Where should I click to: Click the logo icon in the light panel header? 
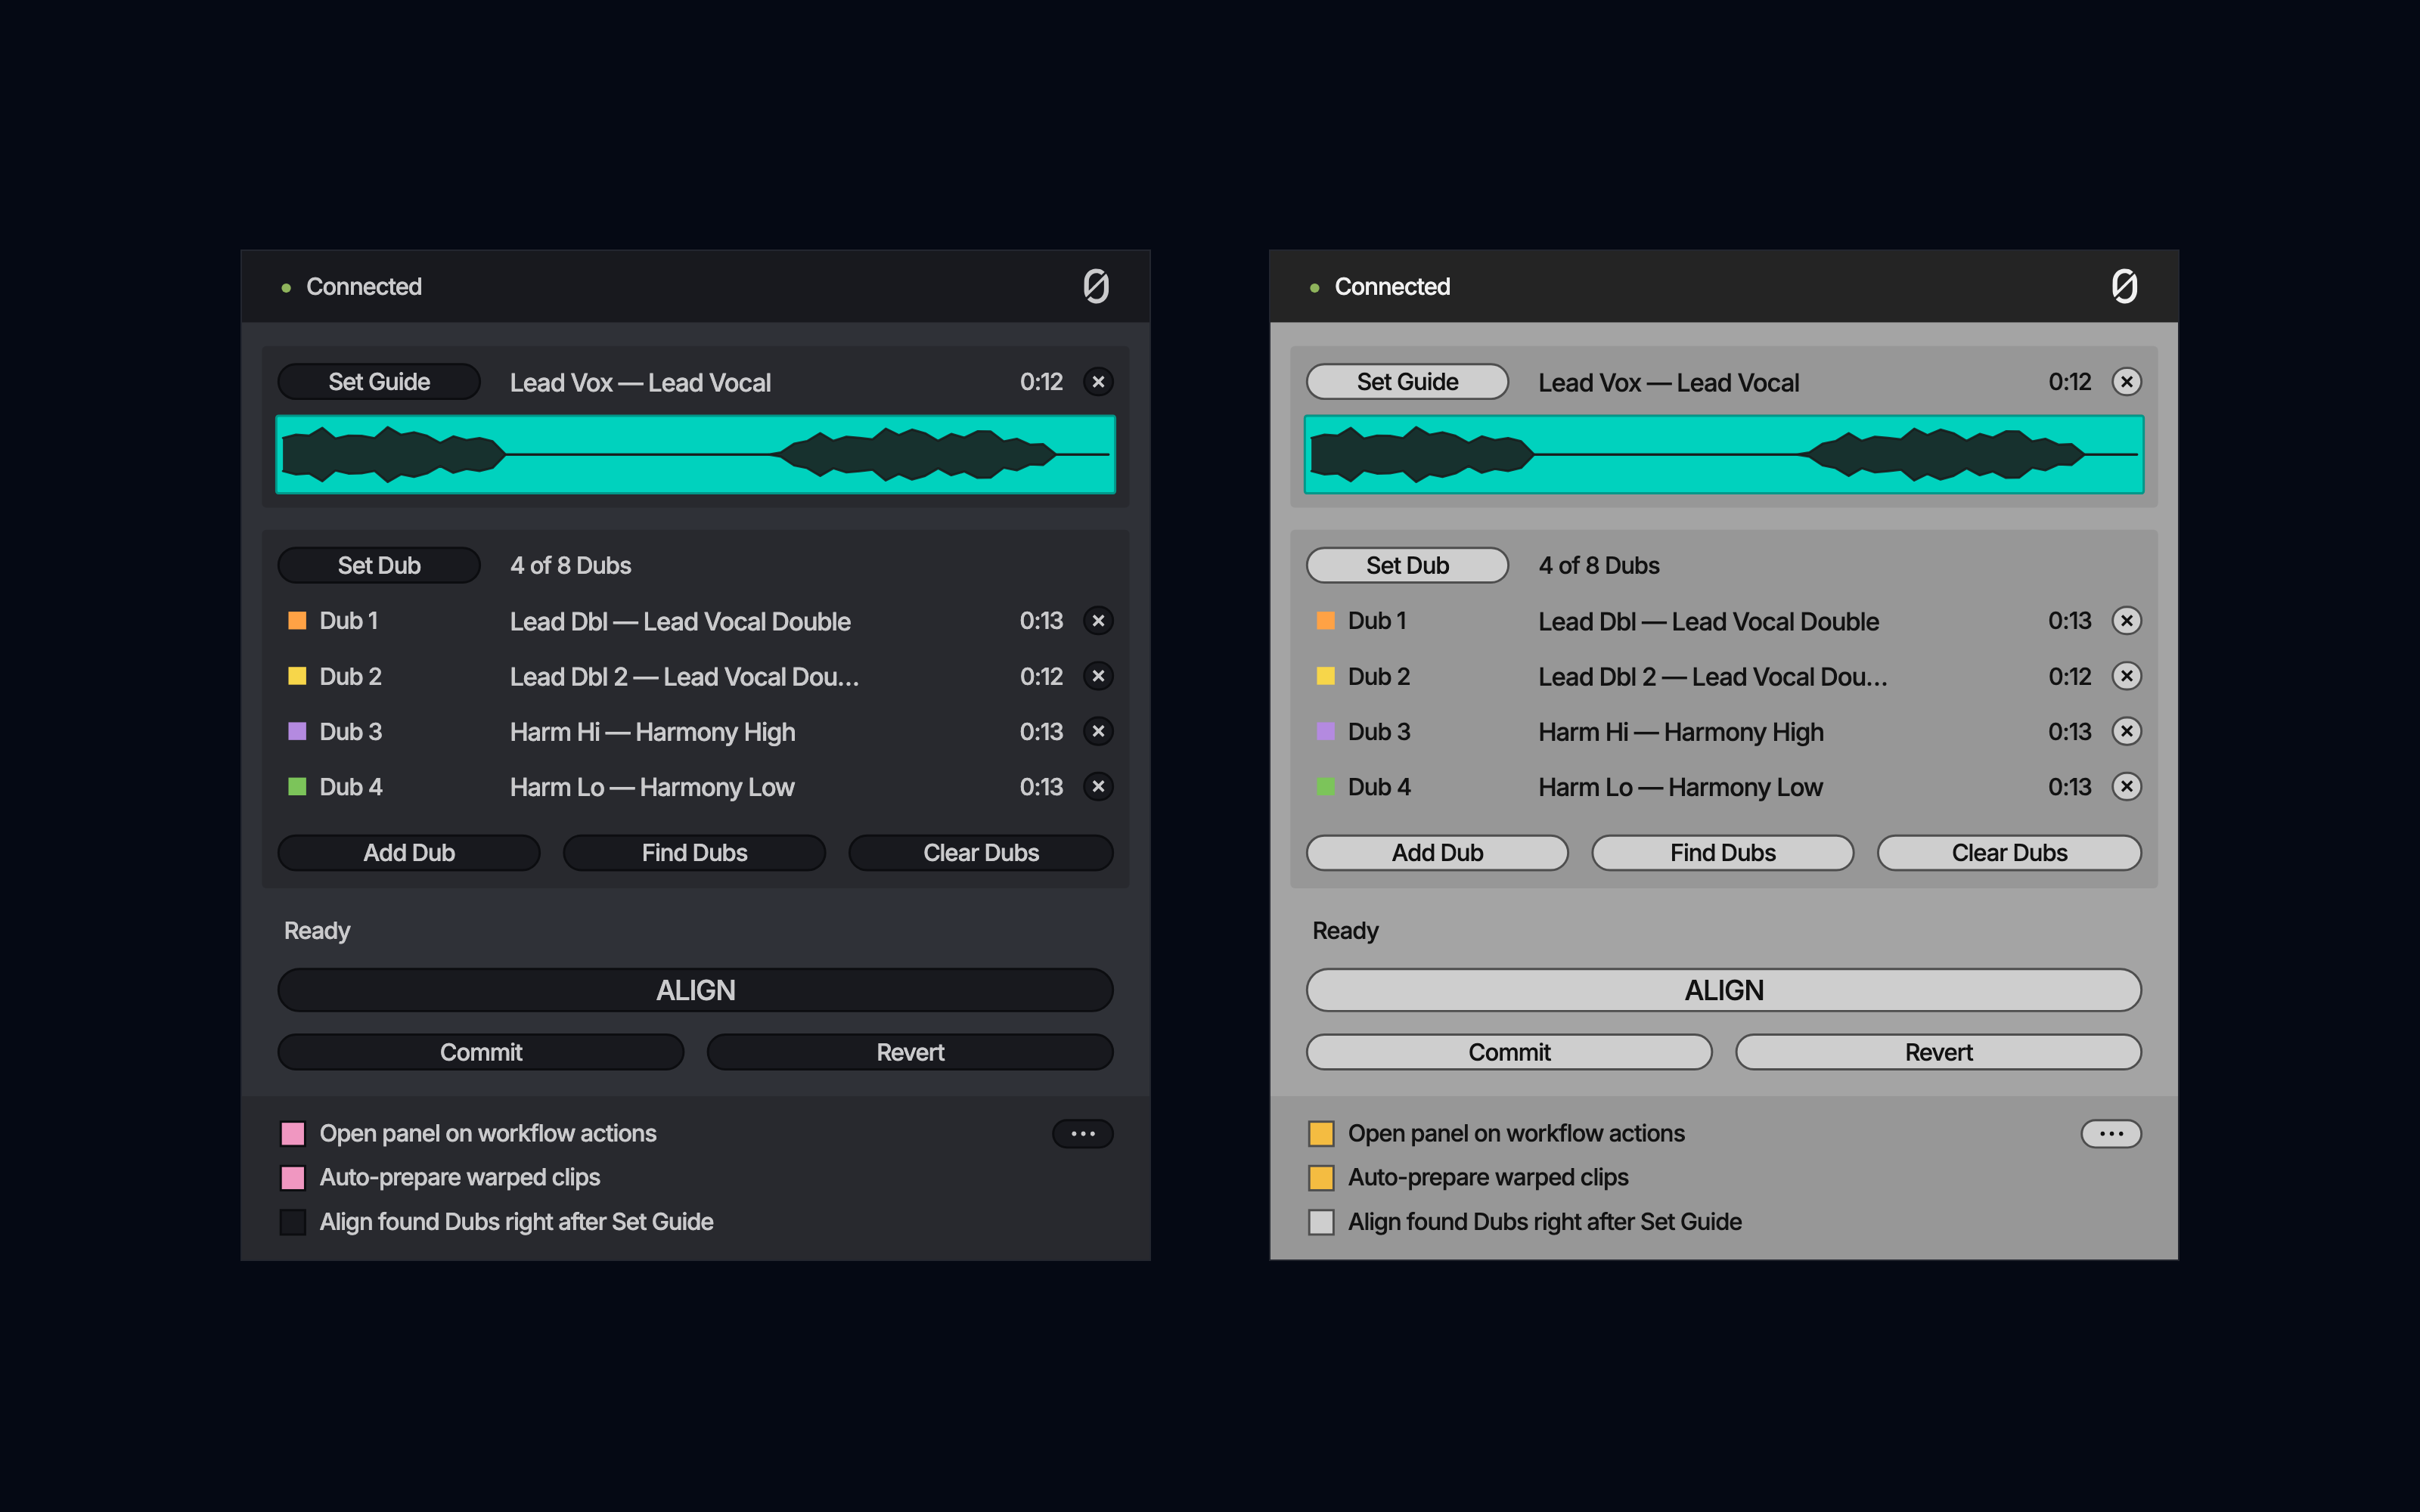2125,286
